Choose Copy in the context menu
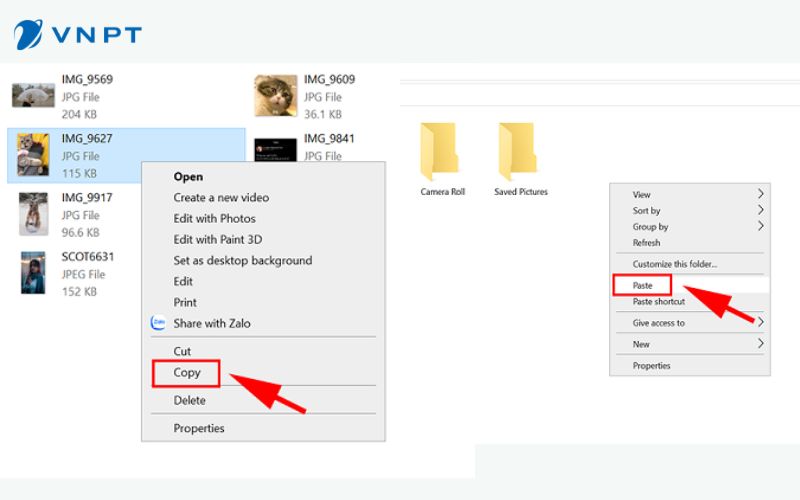800x500 pixels. 187,373
